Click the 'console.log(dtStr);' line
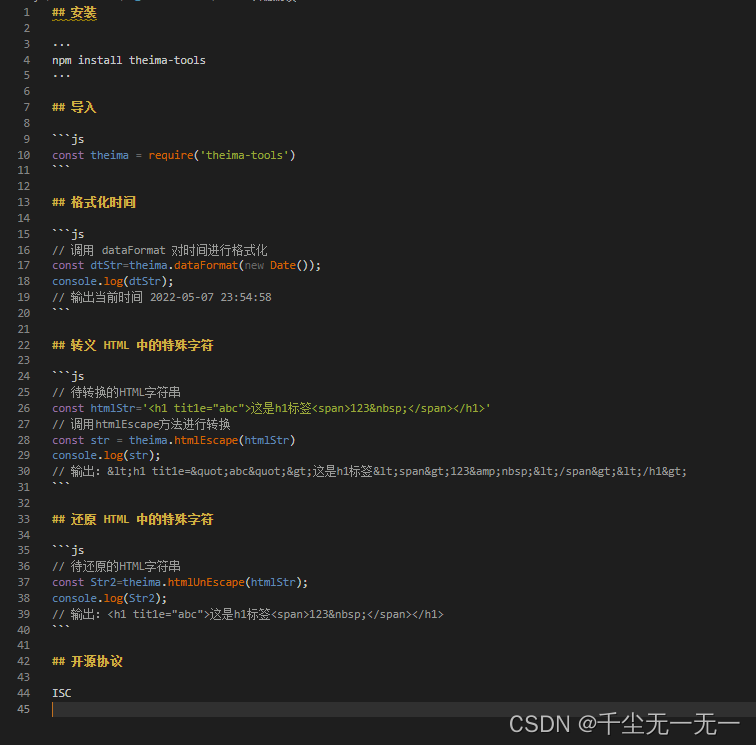 [x=113, y=281]
